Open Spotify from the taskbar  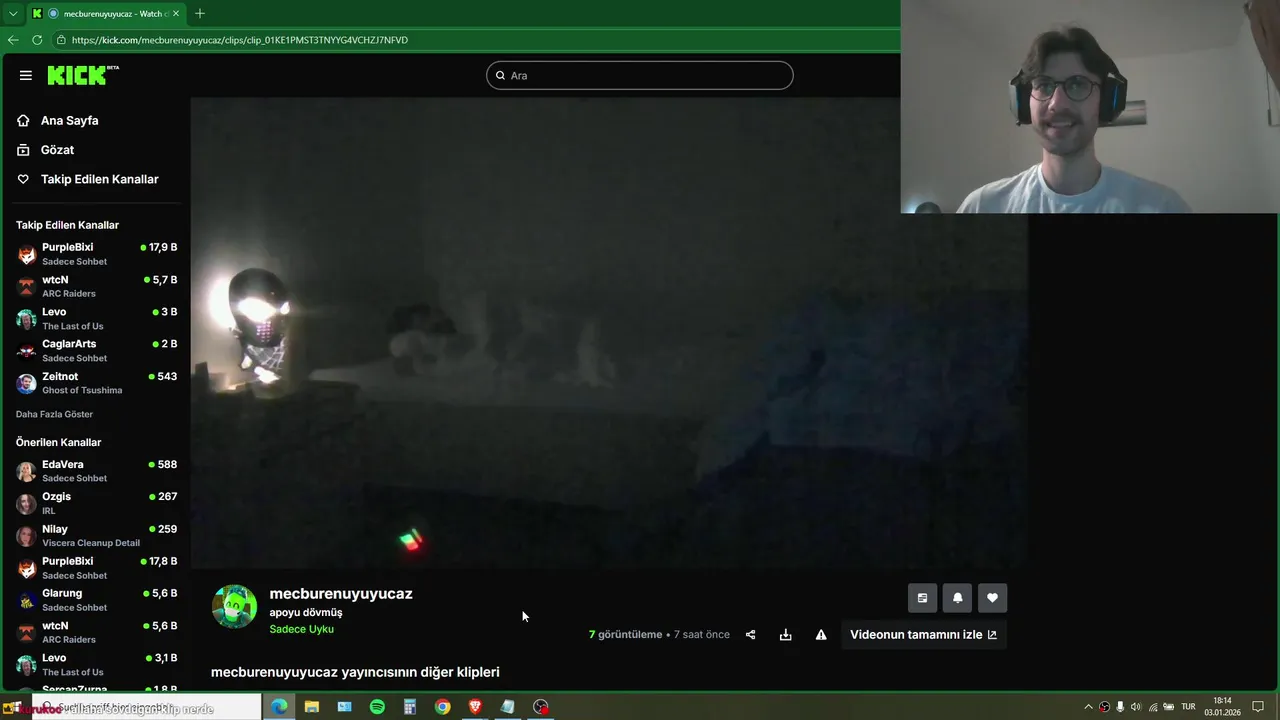[x=377, y=707]
